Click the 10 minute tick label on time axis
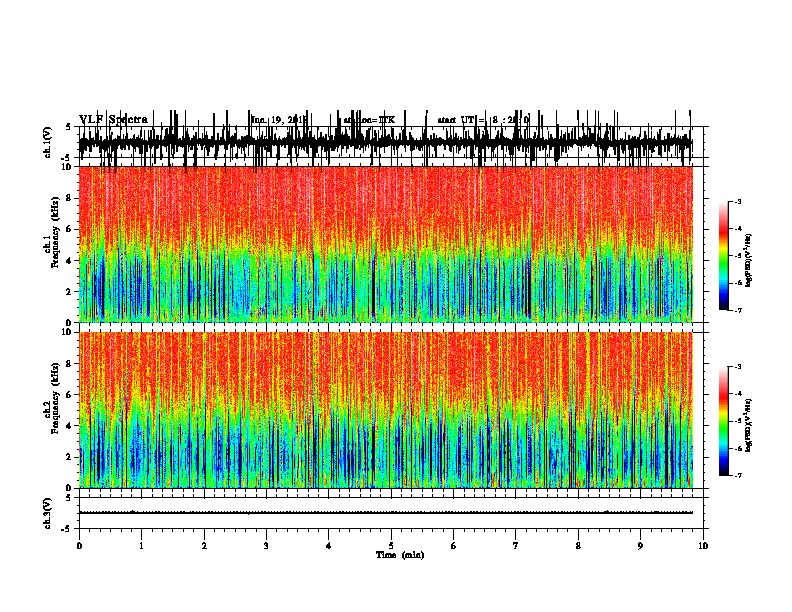792x612 pixels. 703,546
